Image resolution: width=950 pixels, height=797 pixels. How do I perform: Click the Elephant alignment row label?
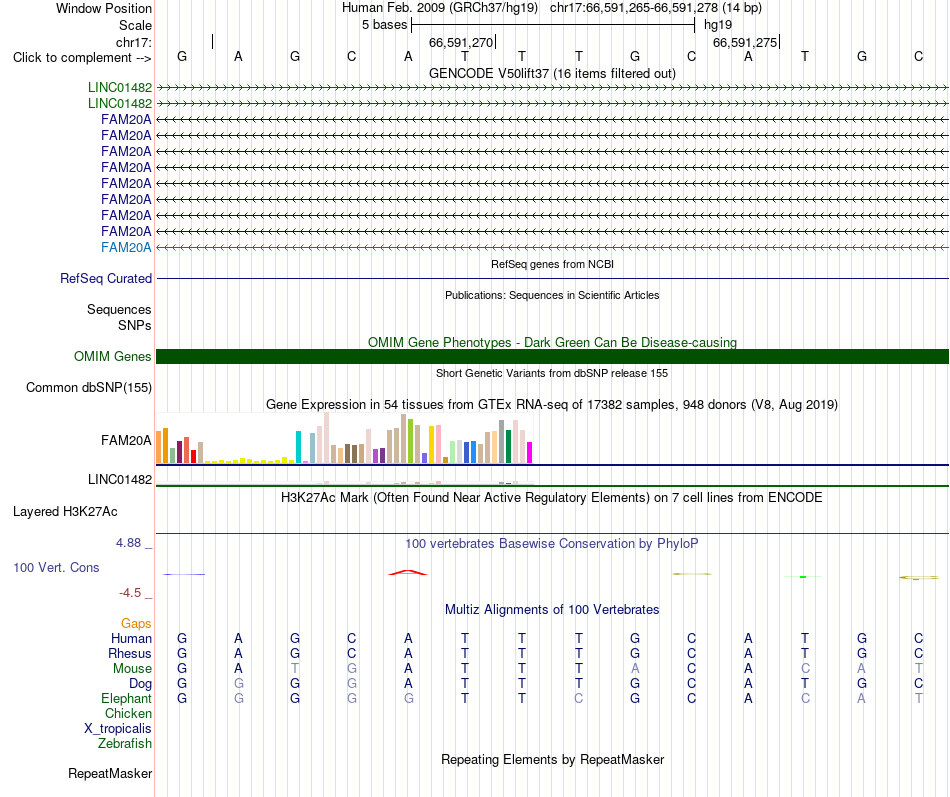click(x=126, y=699)
